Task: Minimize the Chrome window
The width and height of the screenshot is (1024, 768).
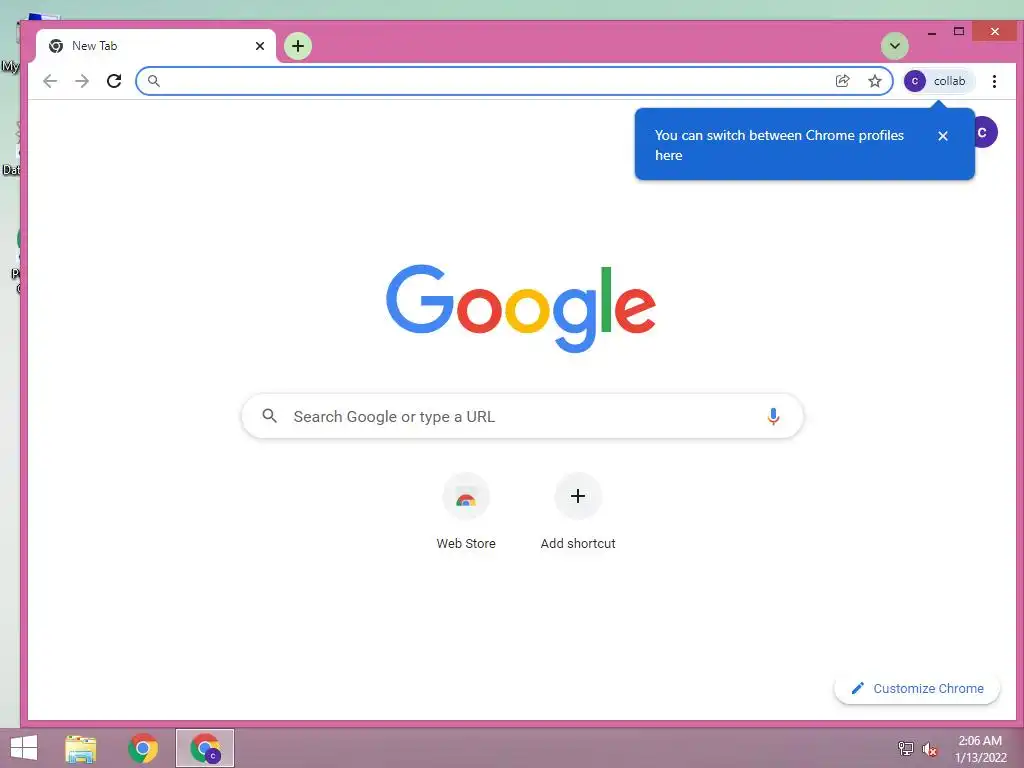Action: (932, 32)
